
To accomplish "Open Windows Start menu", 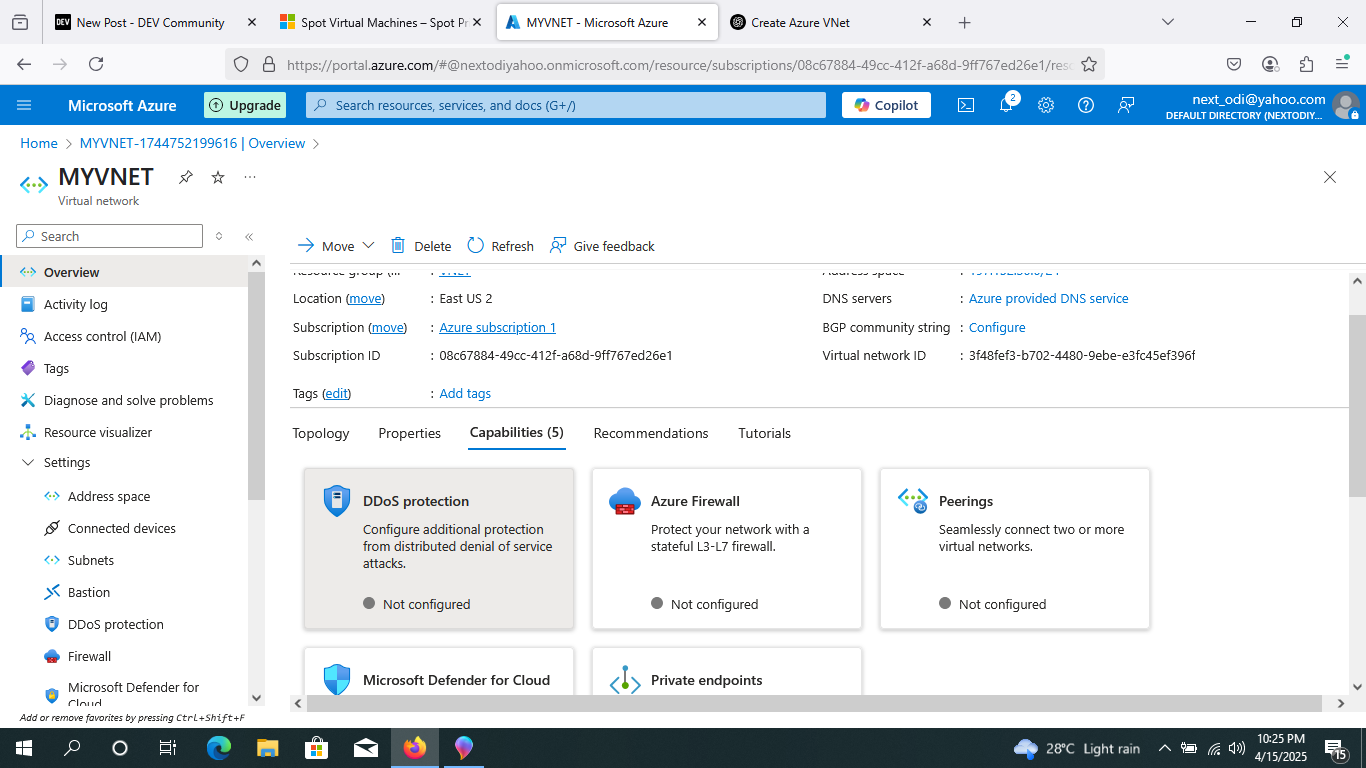I will (23, 748).
